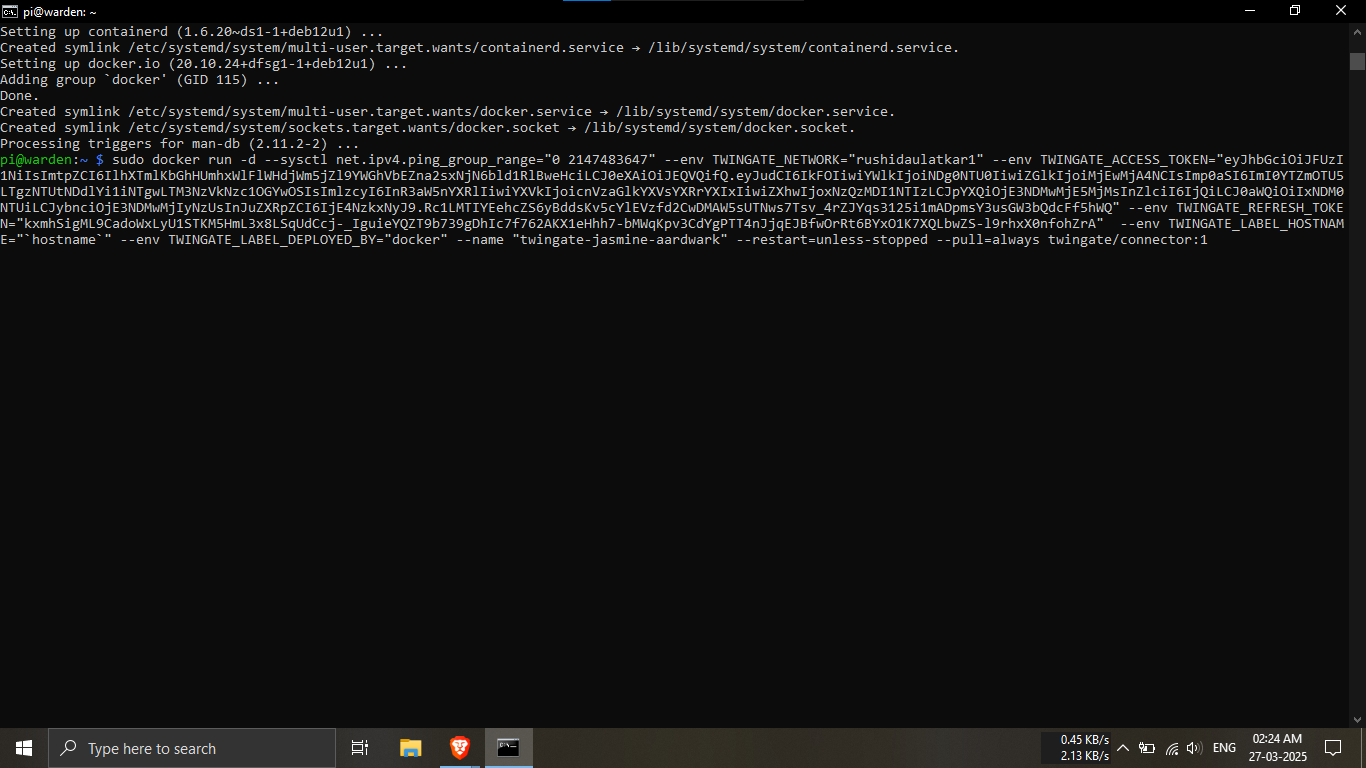Switch the ENG input language indicator
Viewport: 1366px width, 768px height.
coord(1224,748)
